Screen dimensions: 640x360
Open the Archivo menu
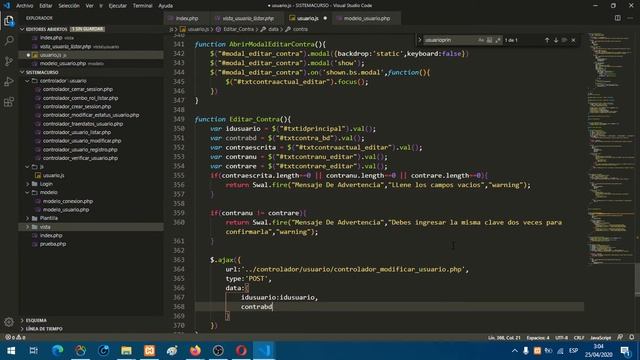pyautogui.click(x=24, y=6)
